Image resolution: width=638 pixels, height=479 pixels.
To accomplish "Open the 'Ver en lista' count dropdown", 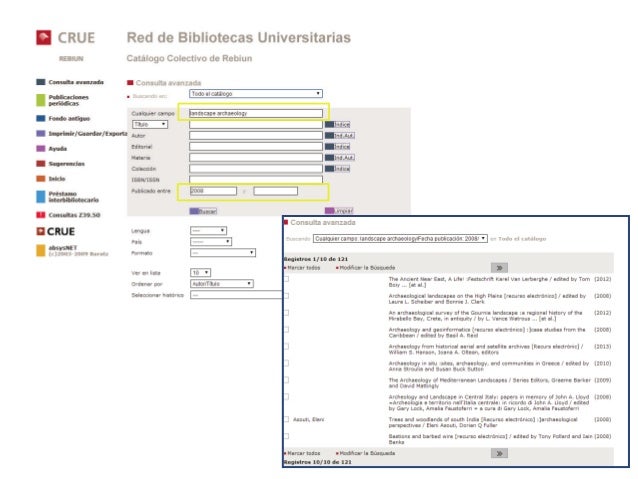I will tap(200, 272).
